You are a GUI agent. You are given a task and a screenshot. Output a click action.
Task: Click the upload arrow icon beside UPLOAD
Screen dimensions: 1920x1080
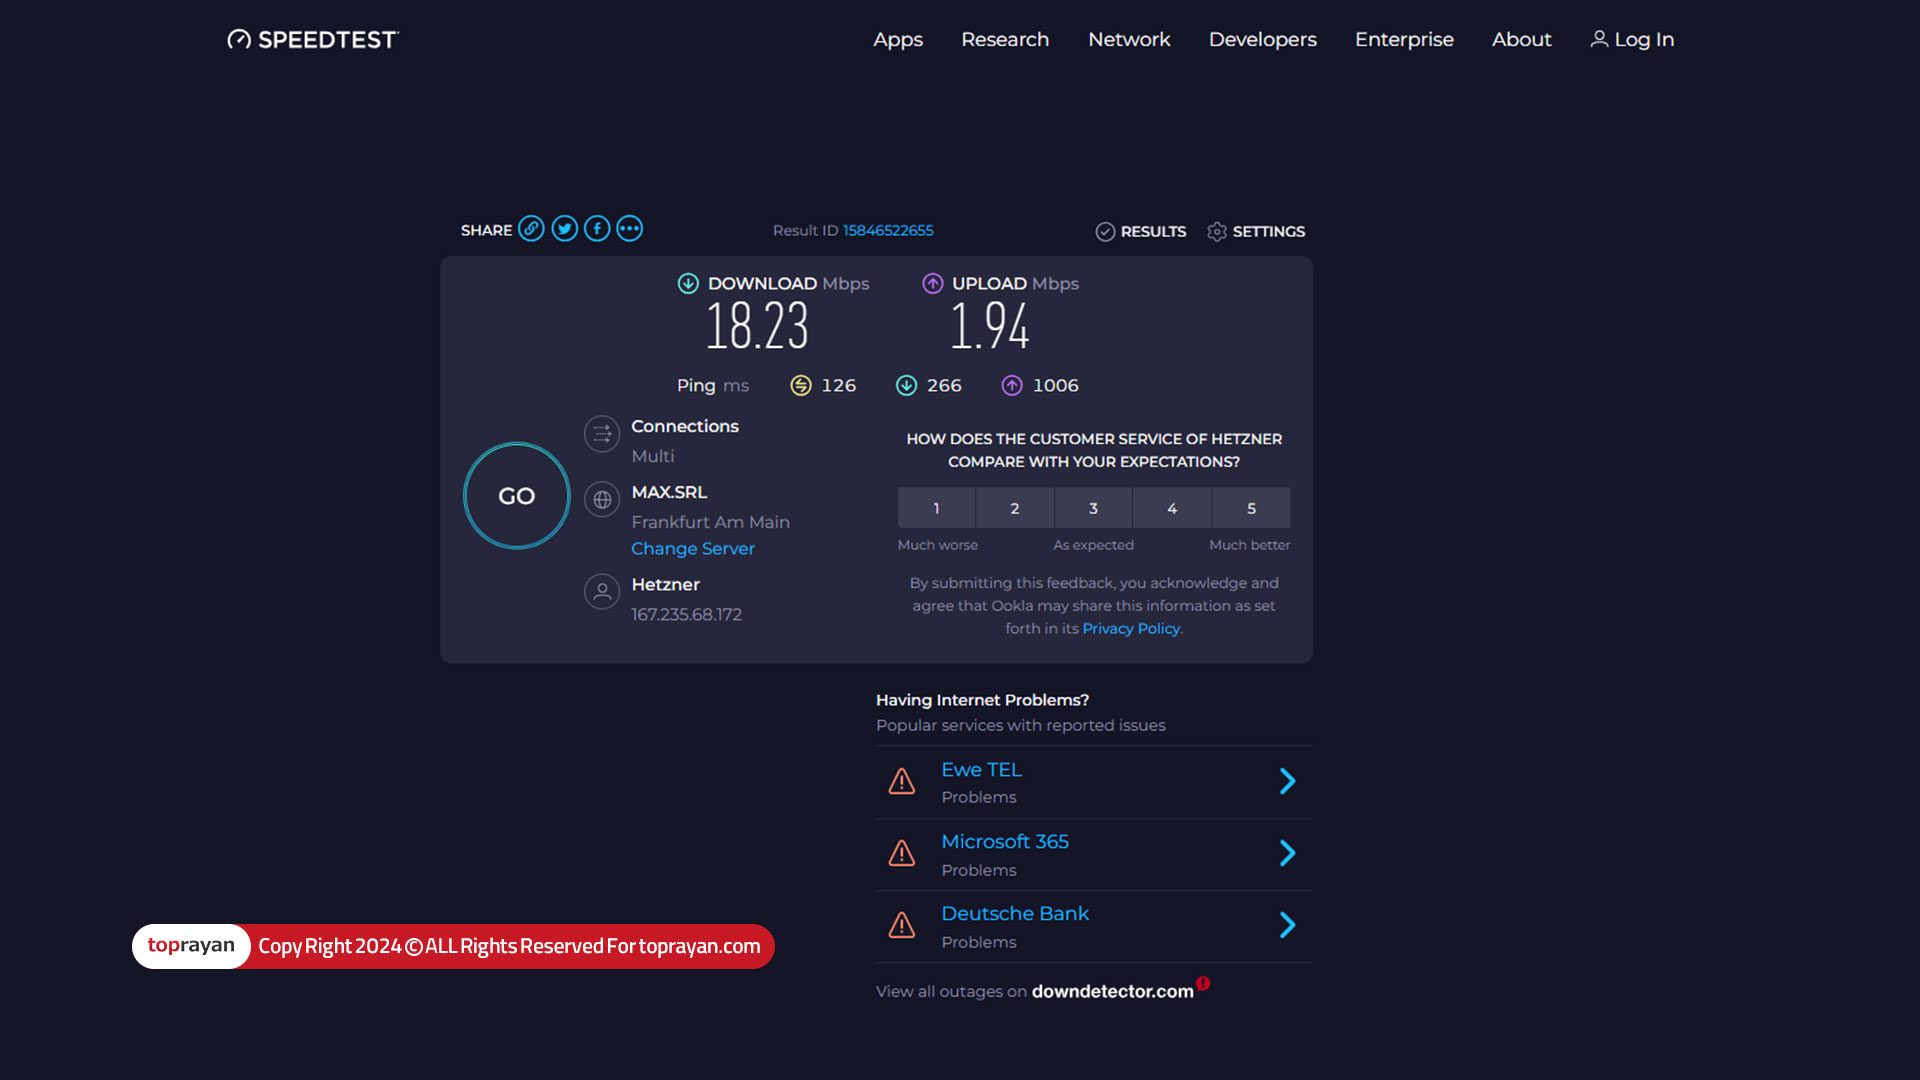coord(933,284)
